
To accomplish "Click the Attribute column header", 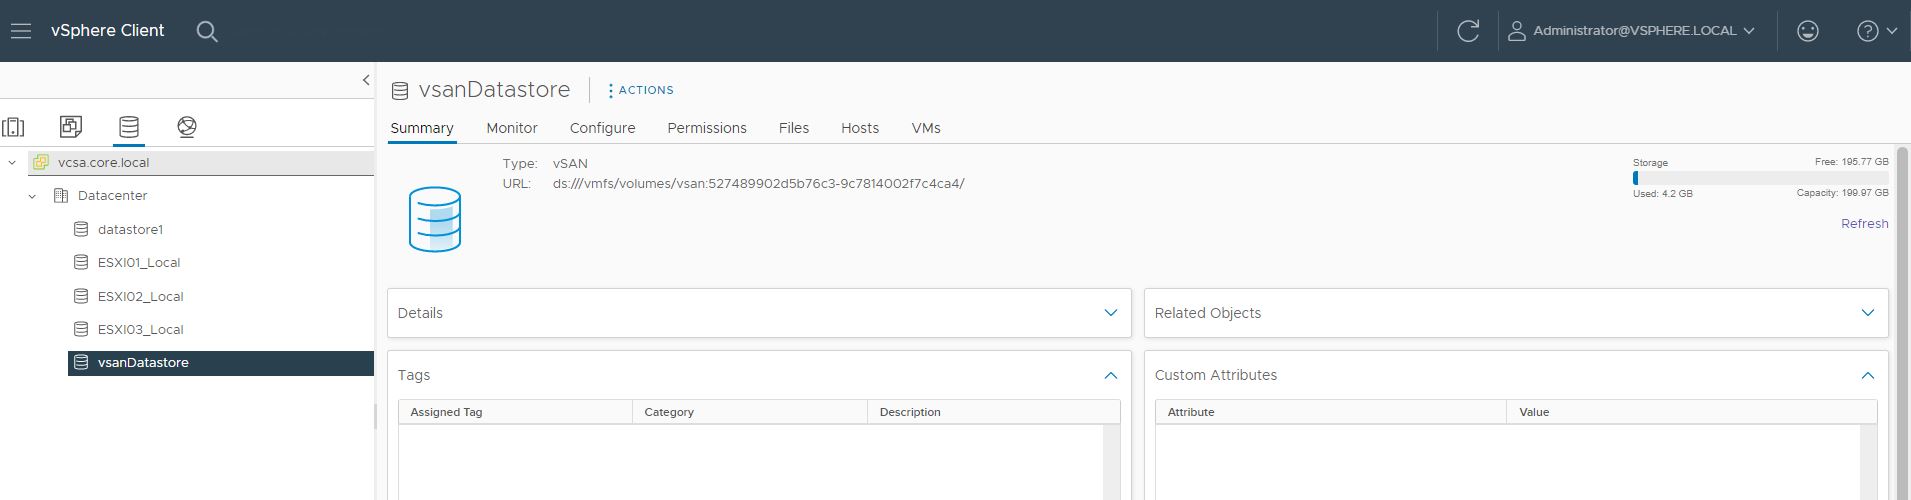I will click(x=1331, y=412).
